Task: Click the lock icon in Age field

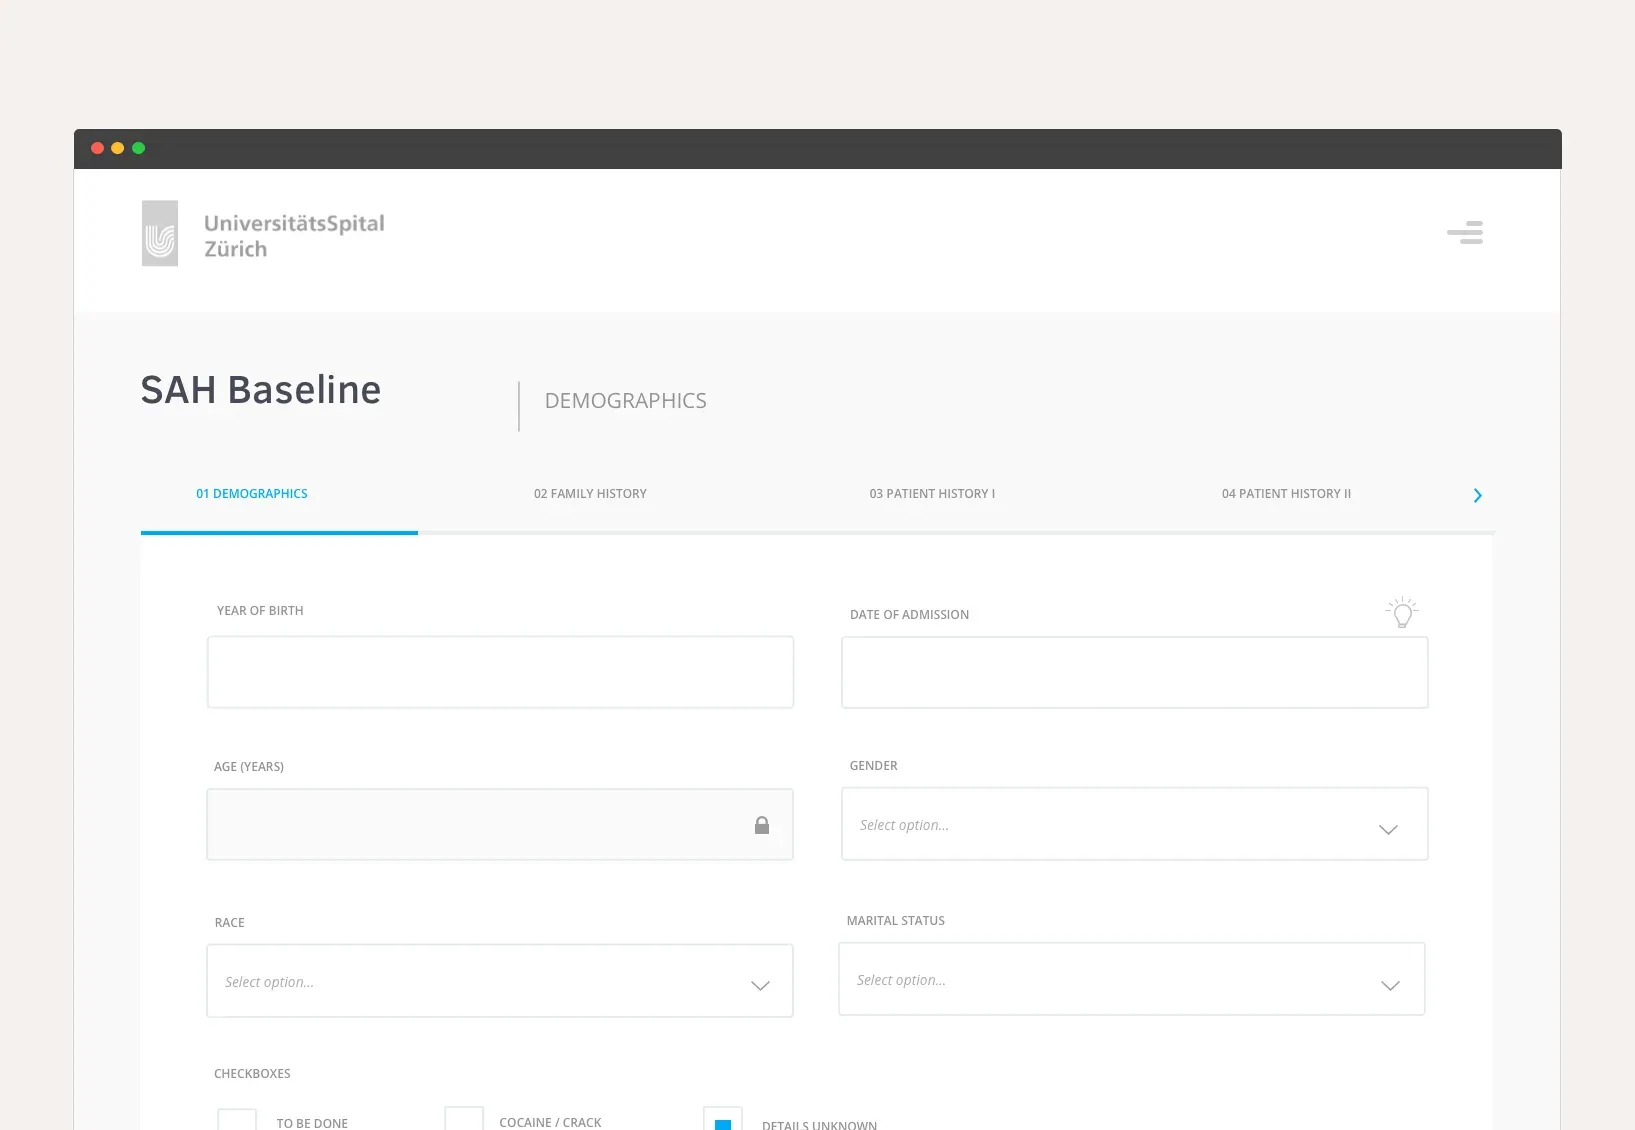Action: (762, 825)
